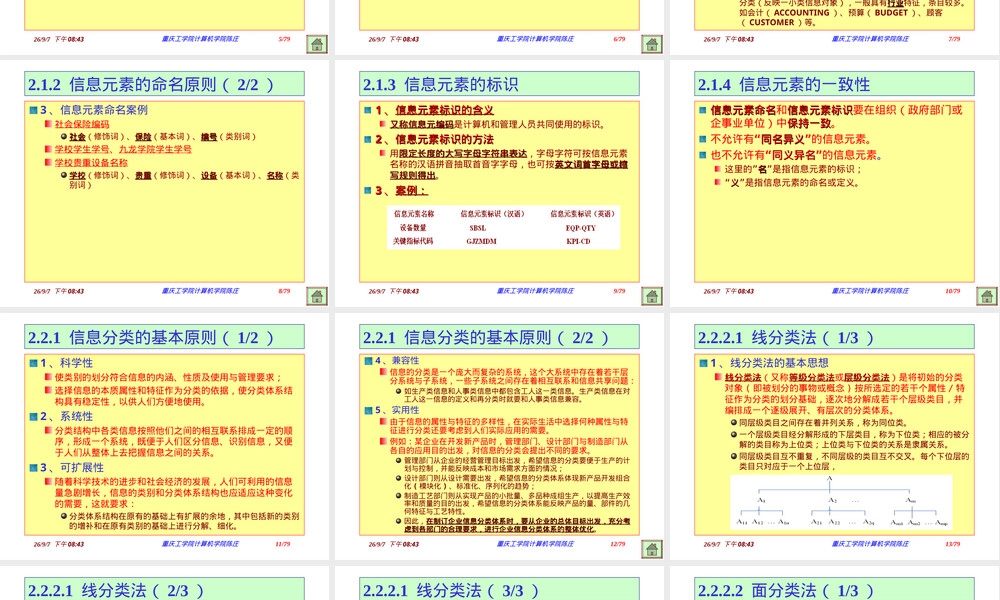Screen dimensions: 1000x600
Task: Click table cell 设备数量
Action: pos(413,228)
